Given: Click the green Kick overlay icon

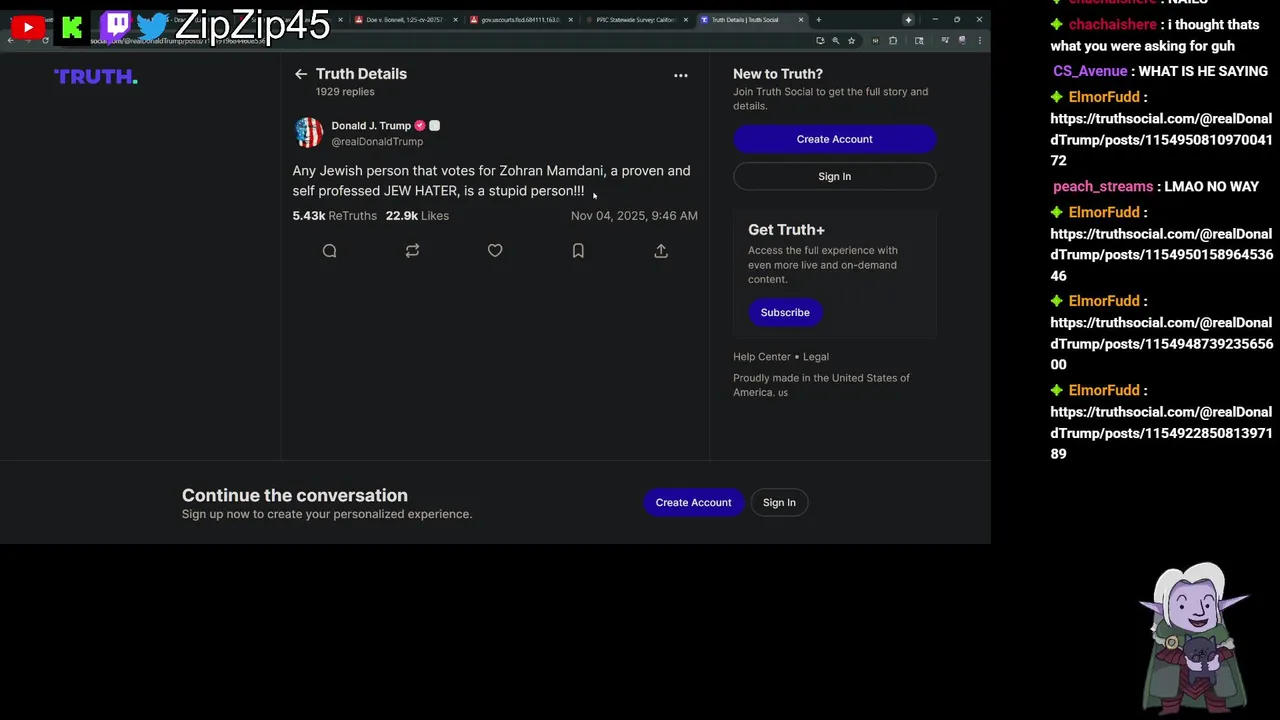Looking at the screenshot, I should click(72, 28).
